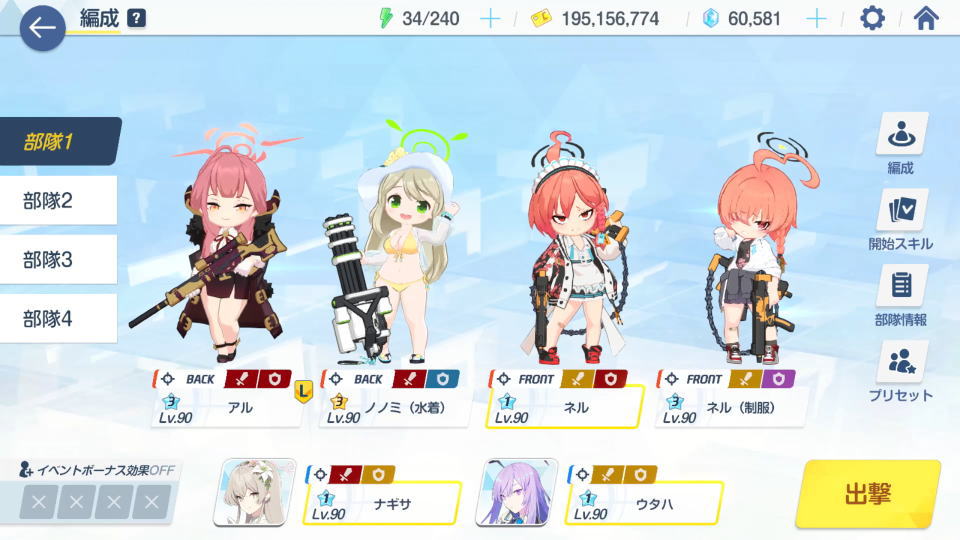Open the 編成 formation icon
The width and height of the screenshot is (960, 540).
901,134
